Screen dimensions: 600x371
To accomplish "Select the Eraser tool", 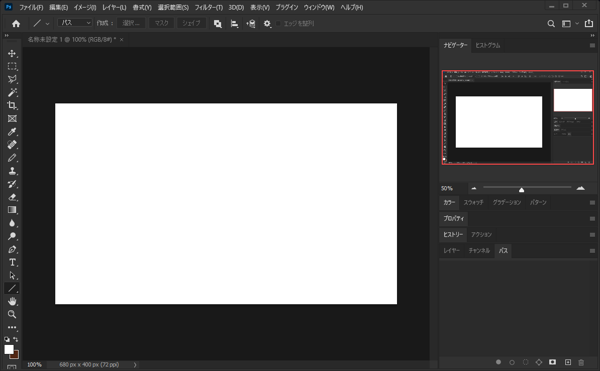I will (x=12, y=197).
